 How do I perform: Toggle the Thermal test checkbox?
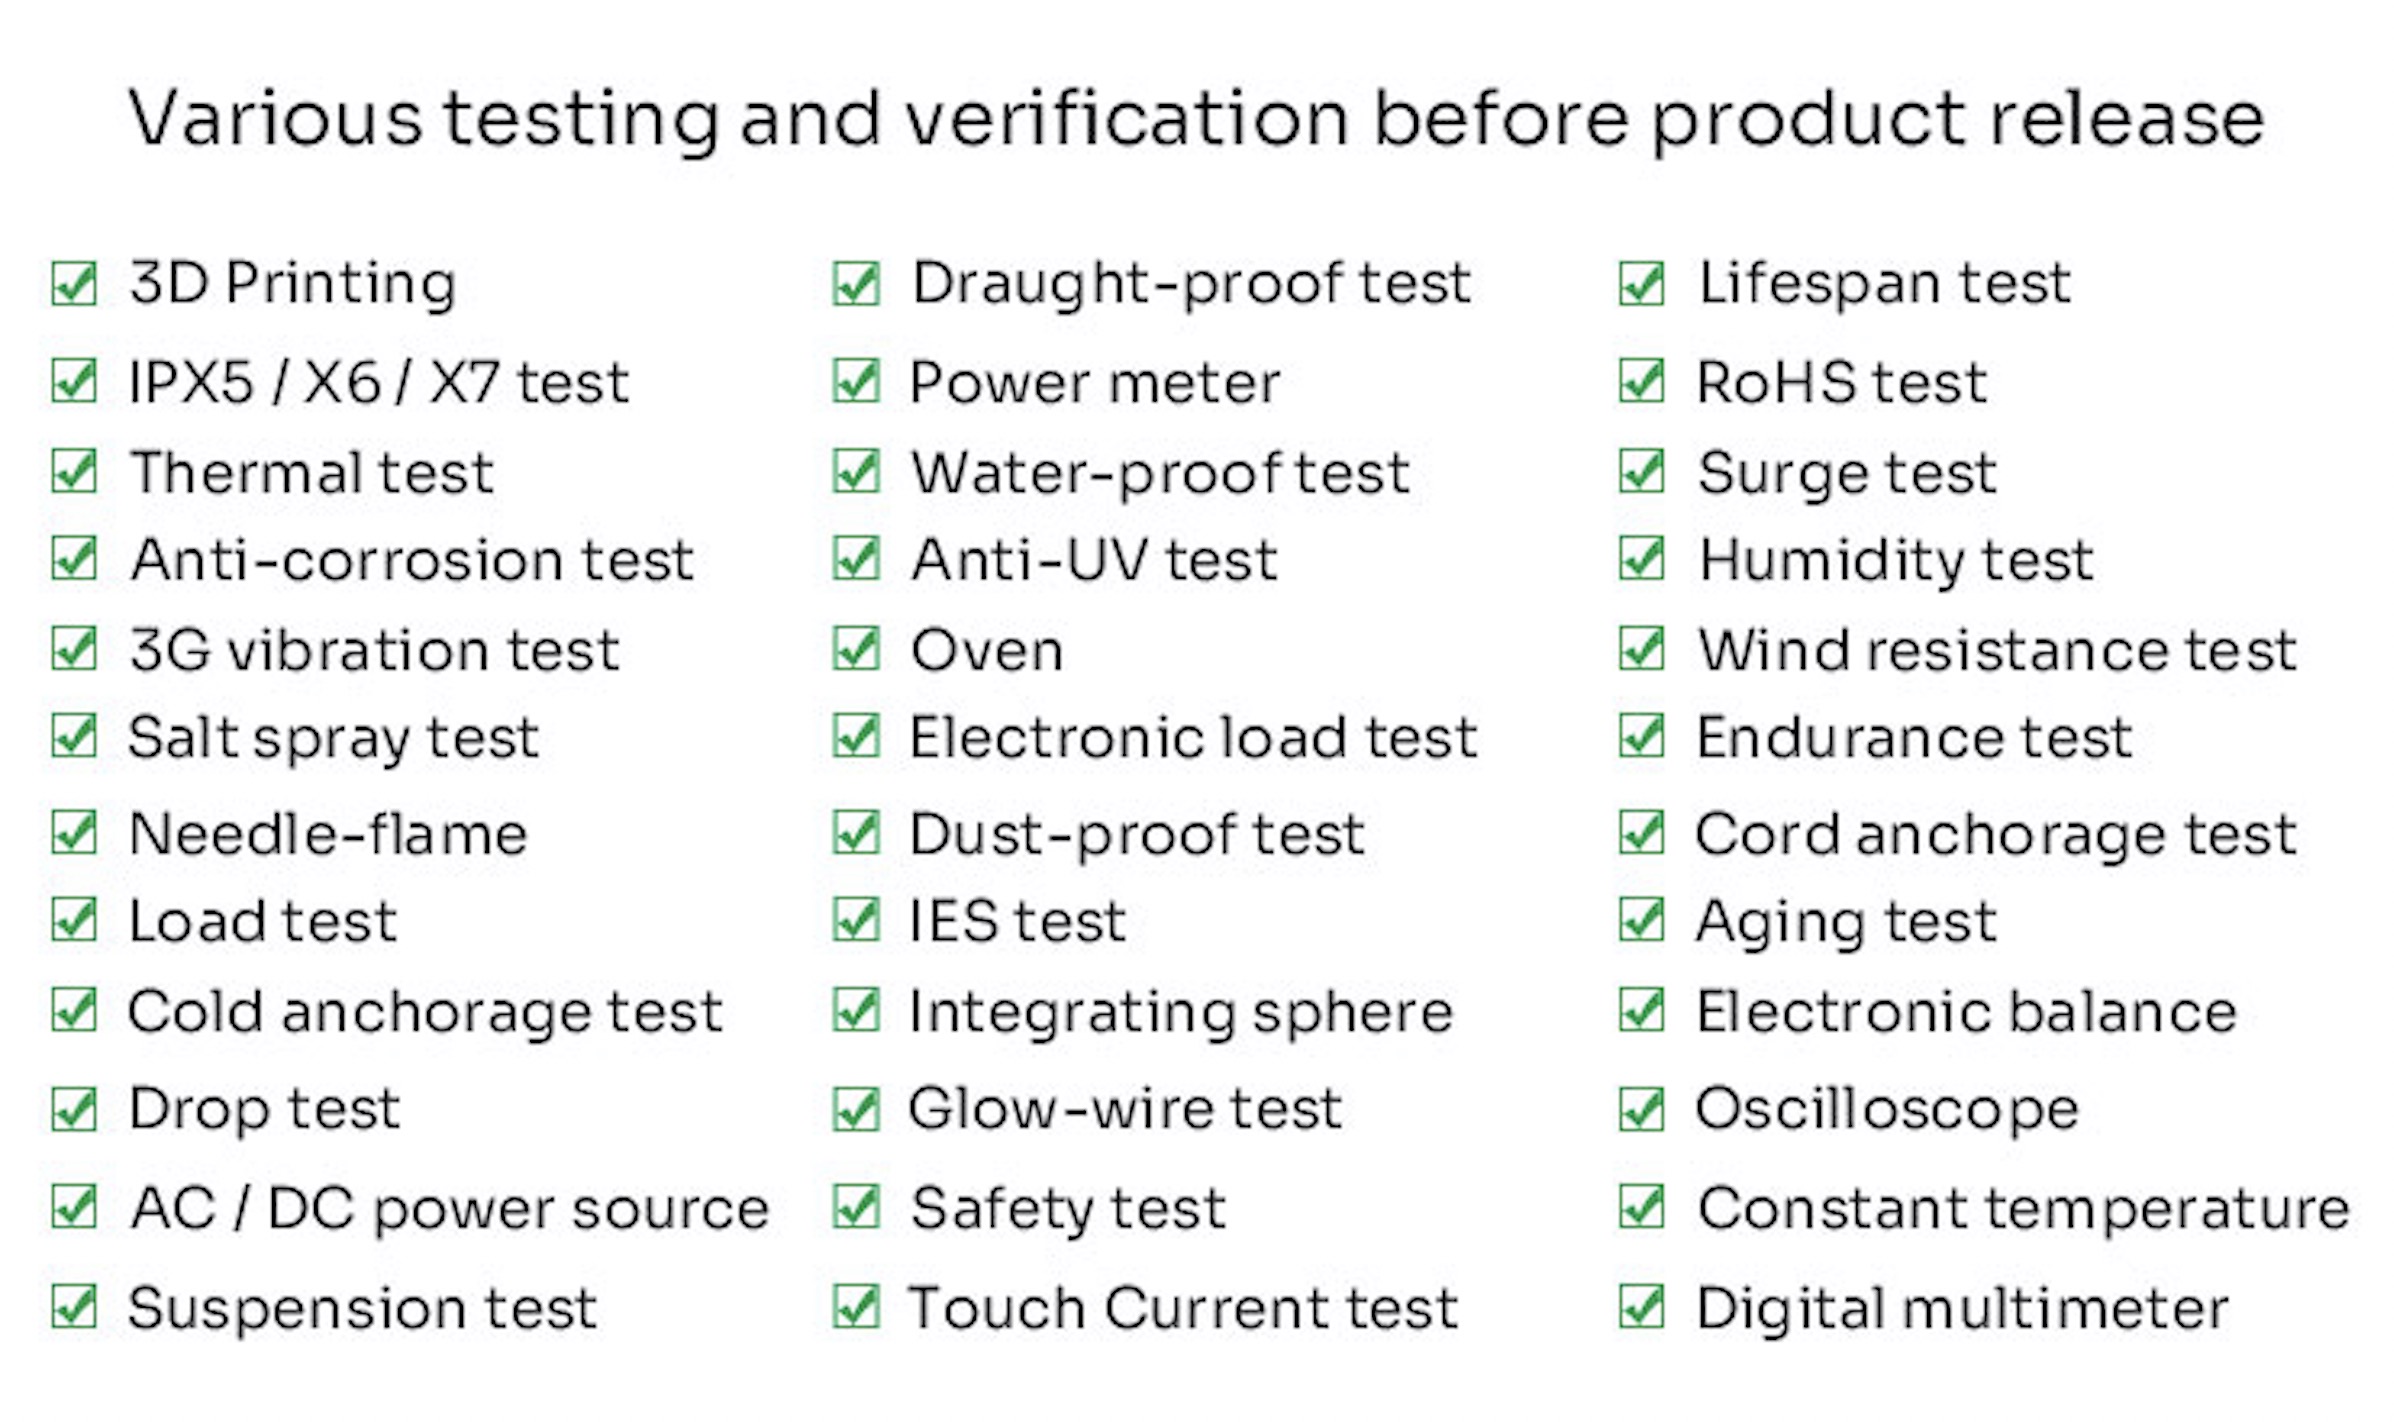pyautogui.click(x=74, y=472)
